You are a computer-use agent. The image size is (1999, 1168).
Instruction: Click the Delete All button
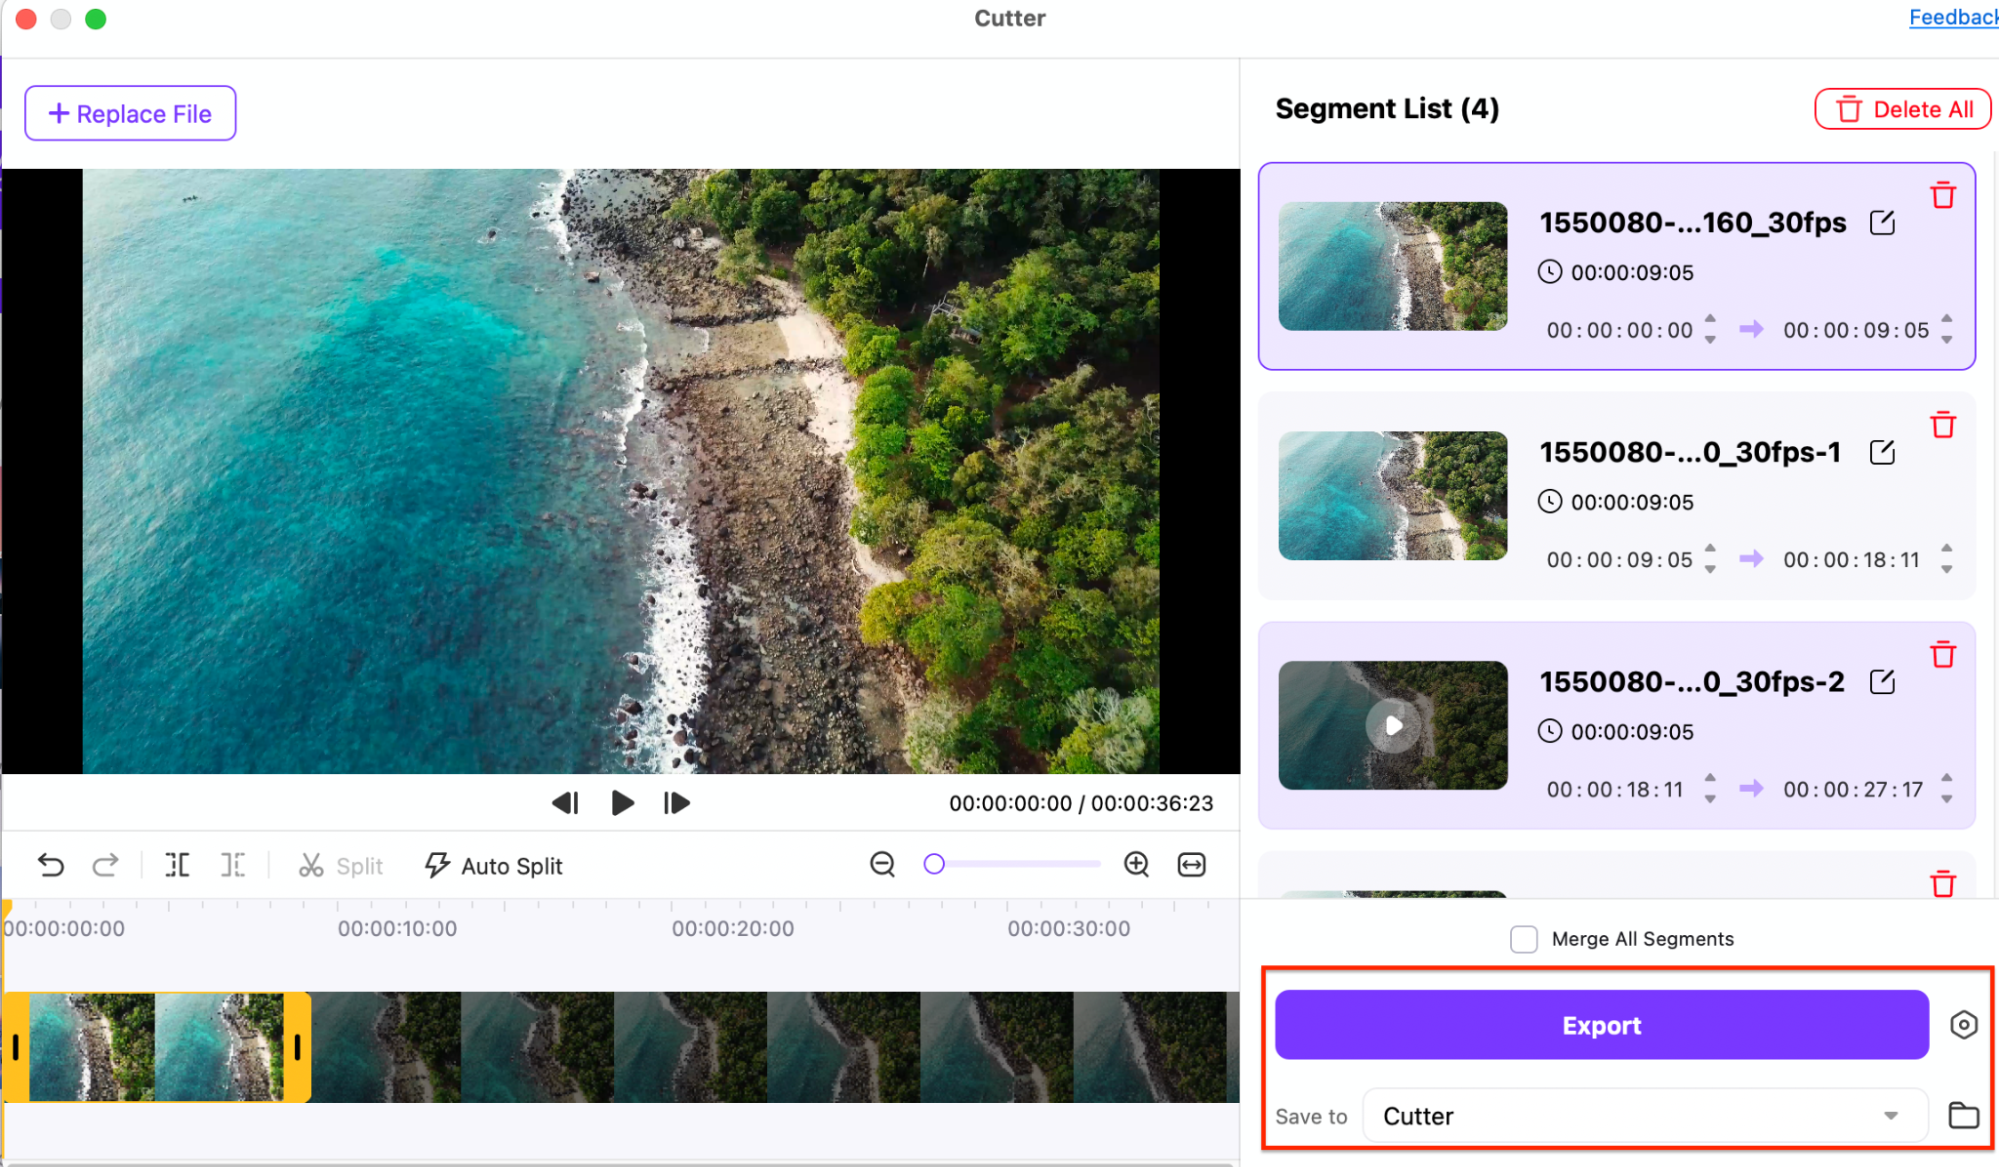click(1902, 109)
